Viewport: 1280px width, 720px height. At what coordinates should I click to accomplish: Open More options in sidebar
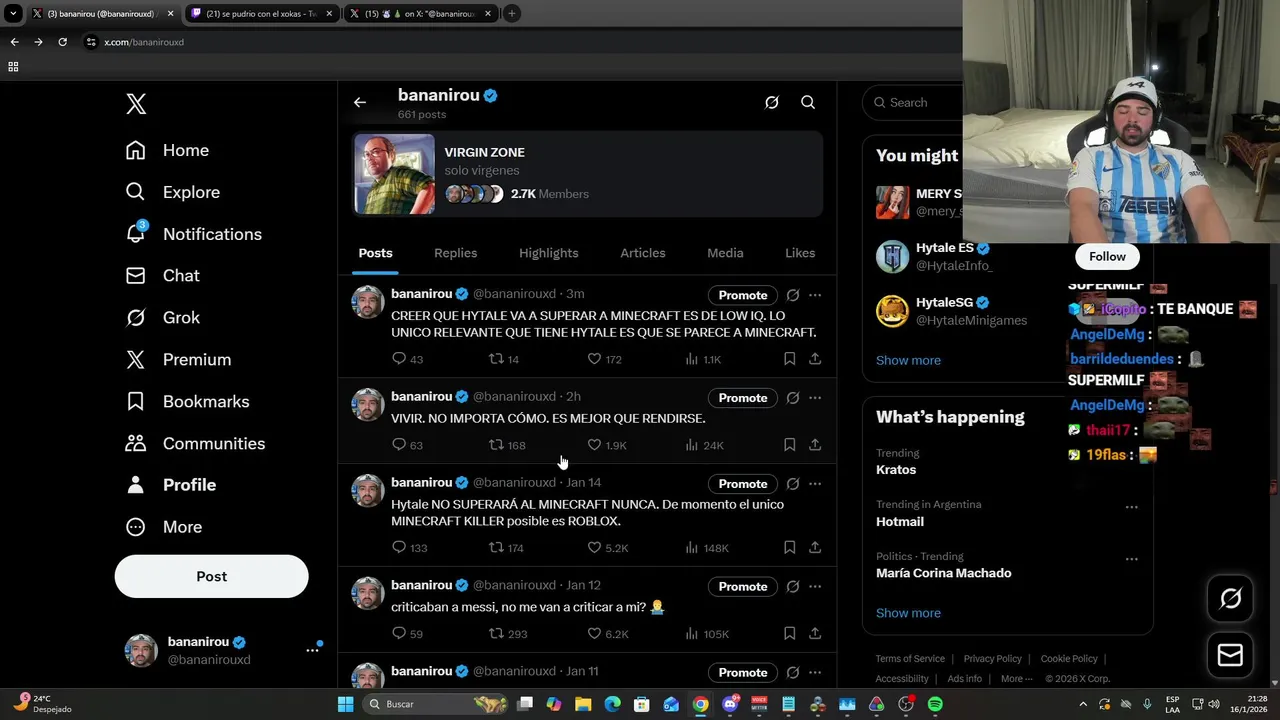coord(163,527)
